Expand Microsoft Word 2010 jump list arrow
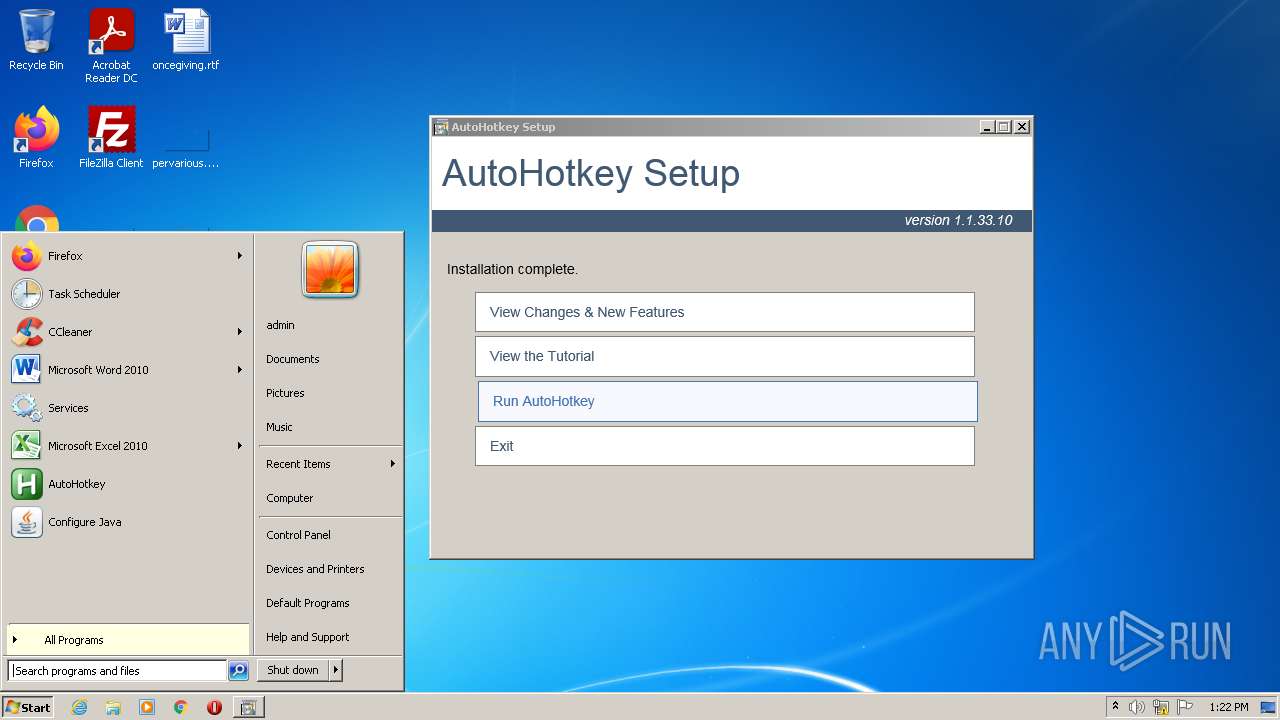 [x=240, y=370]
